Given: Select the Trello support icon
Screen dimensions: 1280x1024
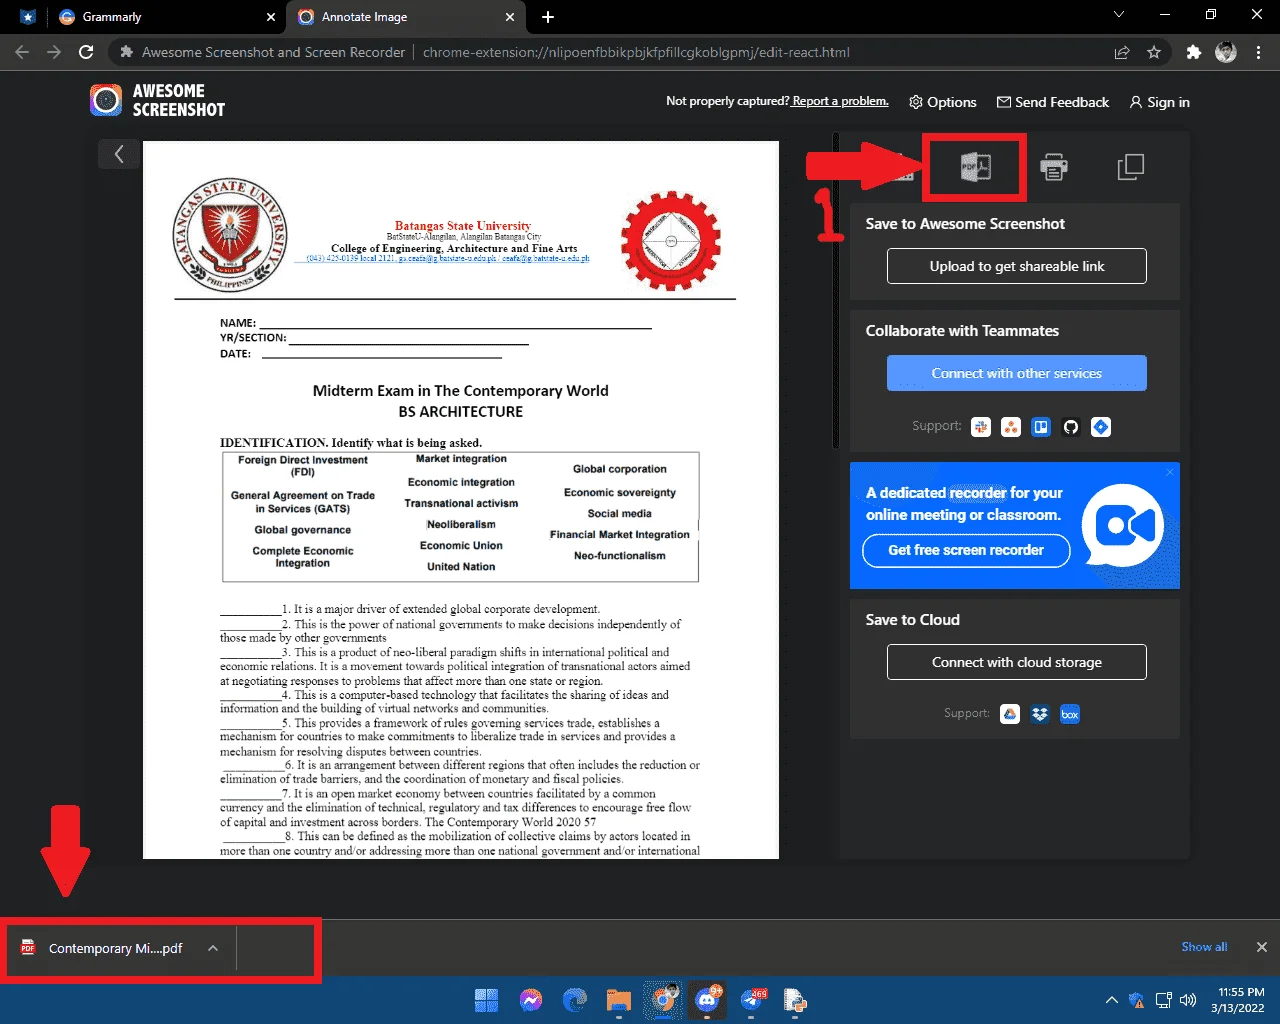Looking at the screenshot, I should [1041, 427].
